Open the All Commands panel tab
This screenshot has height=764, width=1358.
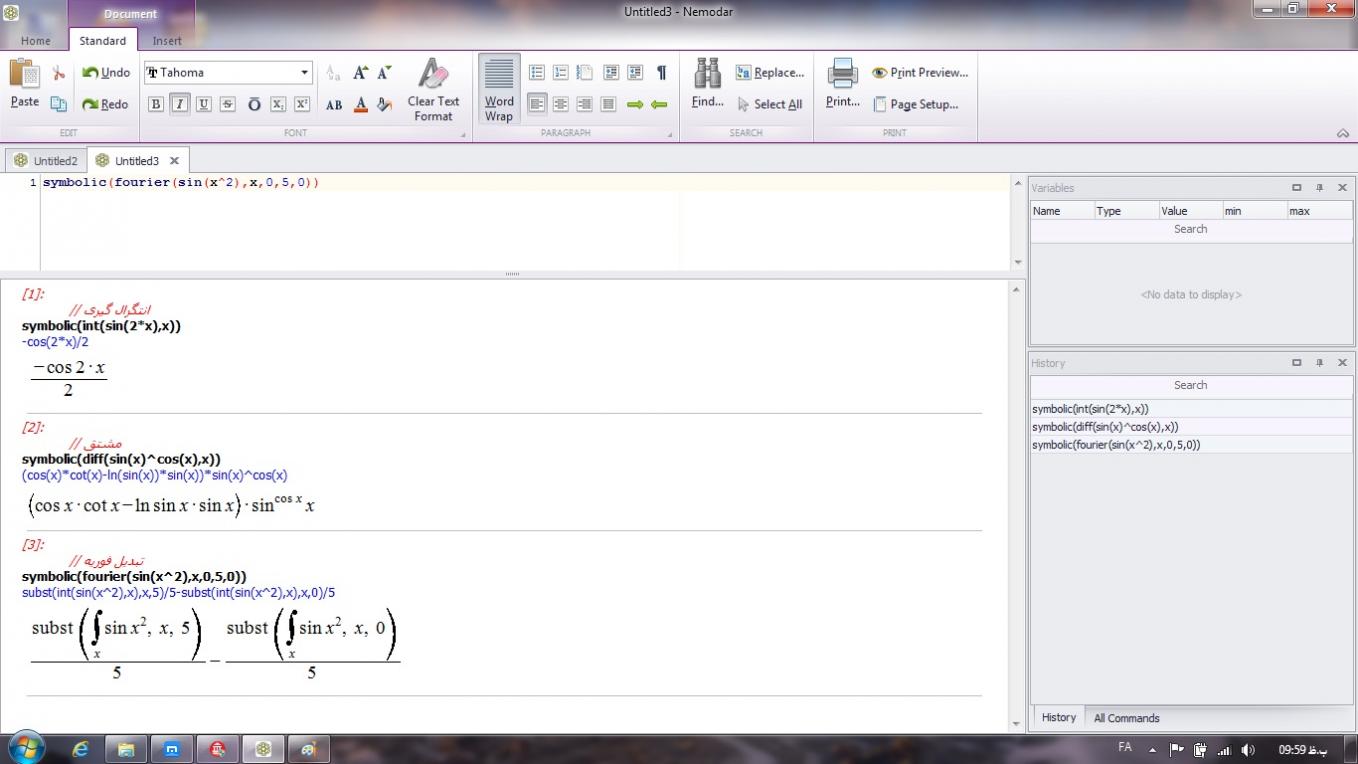coord(1126,718)
